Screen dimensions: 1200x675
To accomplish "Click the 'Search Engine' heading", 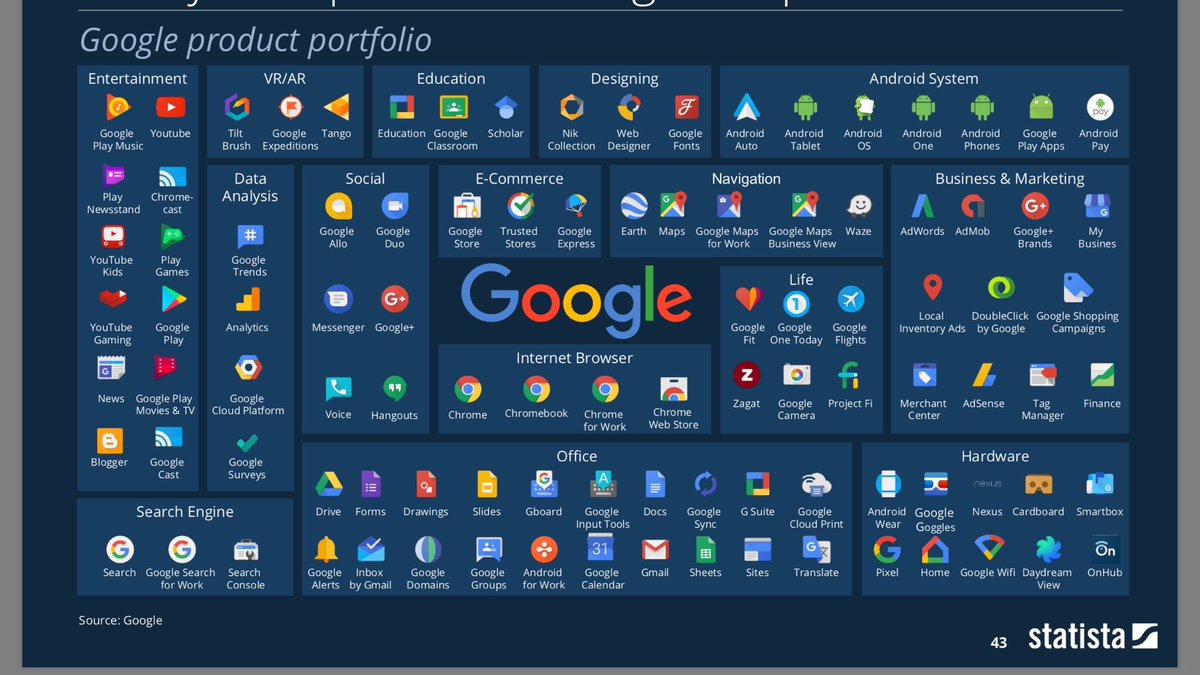I will point(185,512).
